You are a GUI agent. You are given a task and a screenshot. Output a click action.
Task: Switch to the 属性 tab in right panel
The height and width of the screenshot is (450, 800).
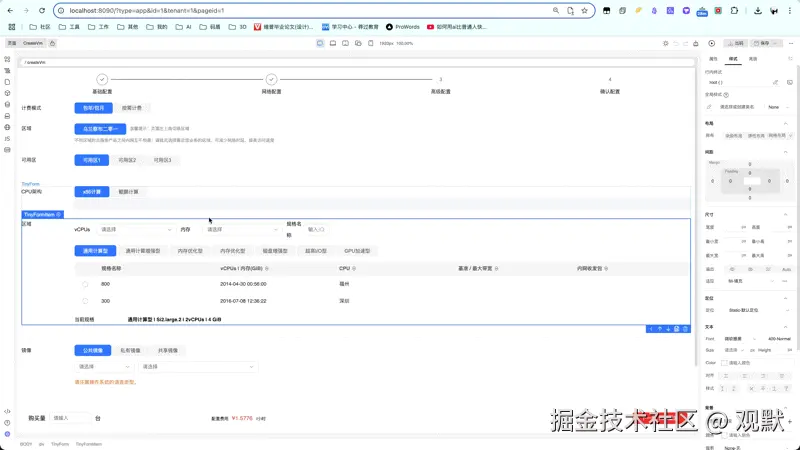[713, 59]
